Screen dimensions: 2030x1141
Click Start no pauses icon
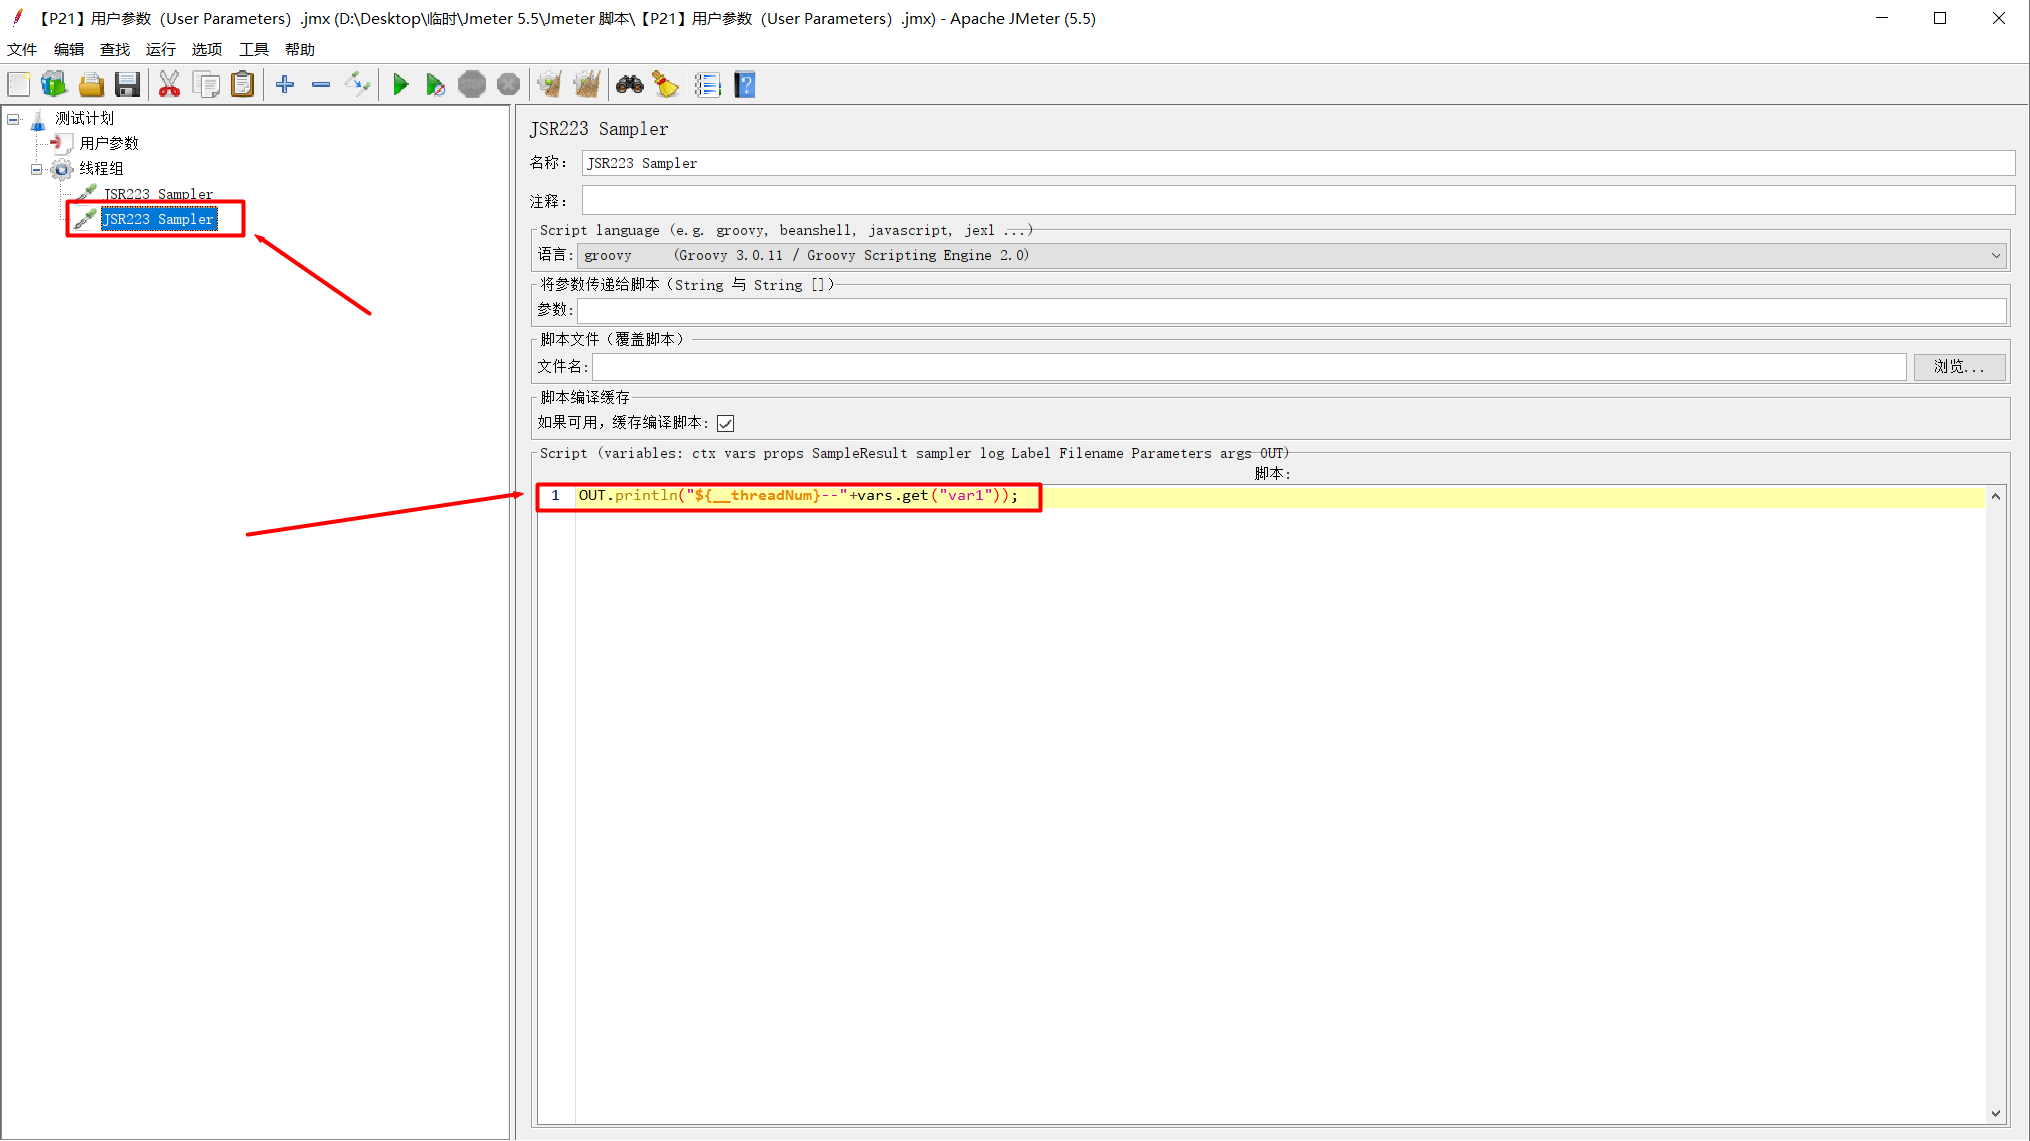click(436, 85)
